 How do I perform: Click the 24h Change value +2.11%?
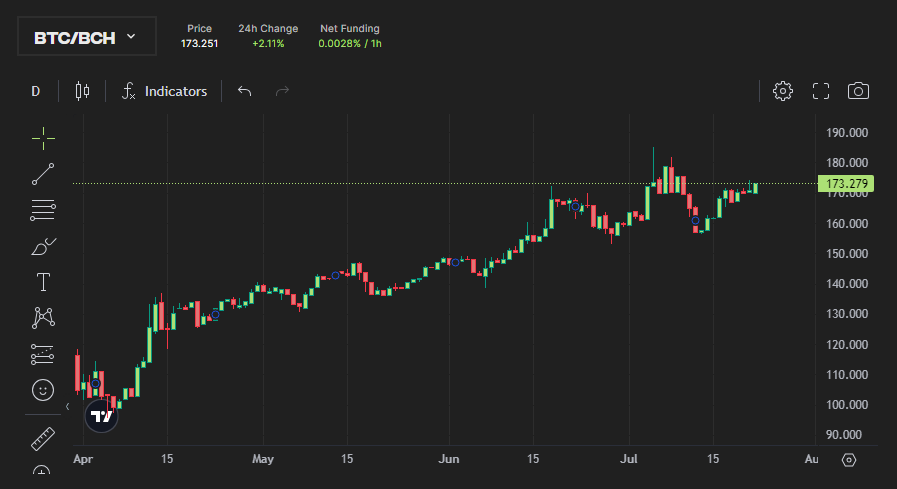point(268,43)
